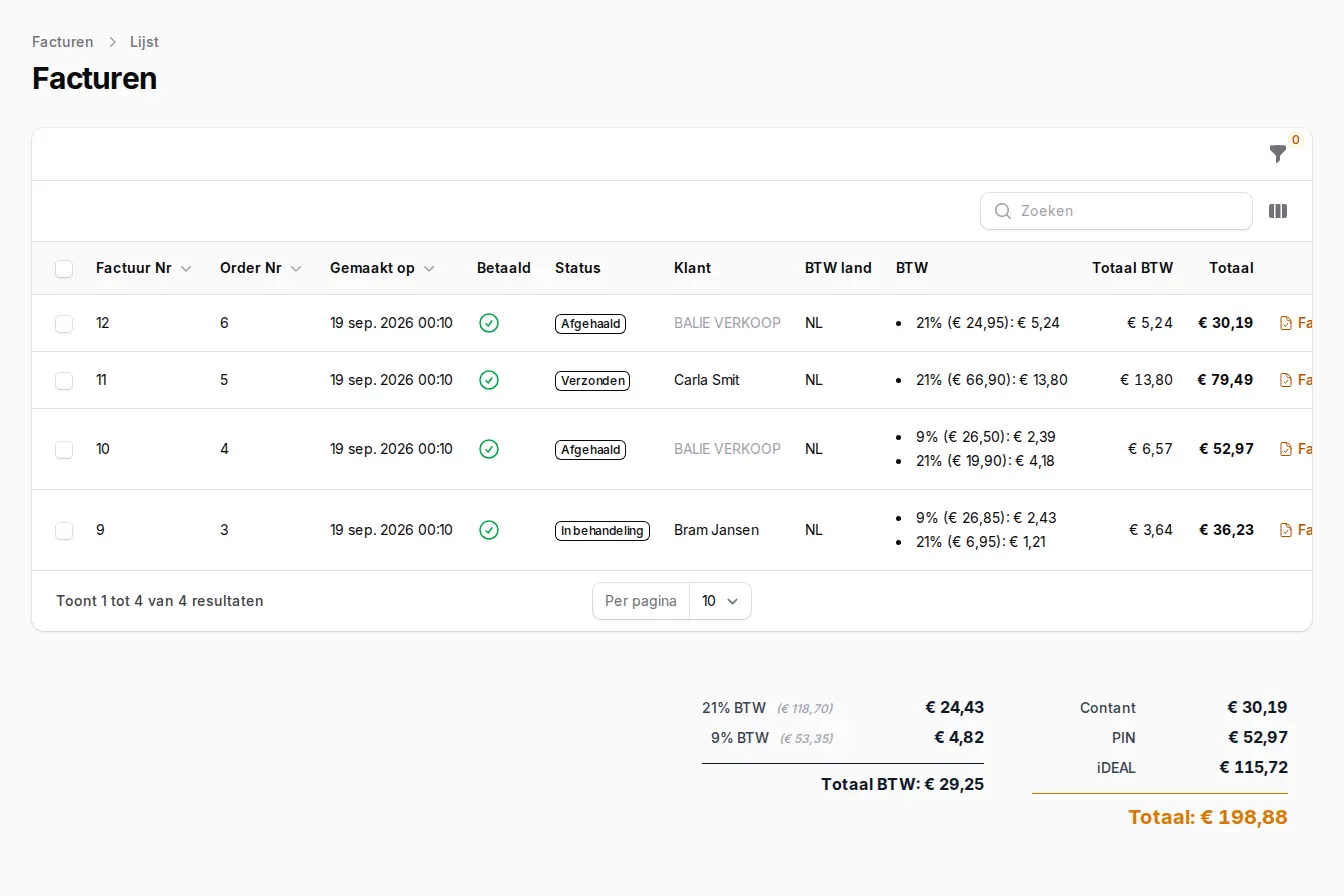Click the paid checkmark icon for invoice 12
This screenshot has width=1344, height=896.
tap(489, 323)
